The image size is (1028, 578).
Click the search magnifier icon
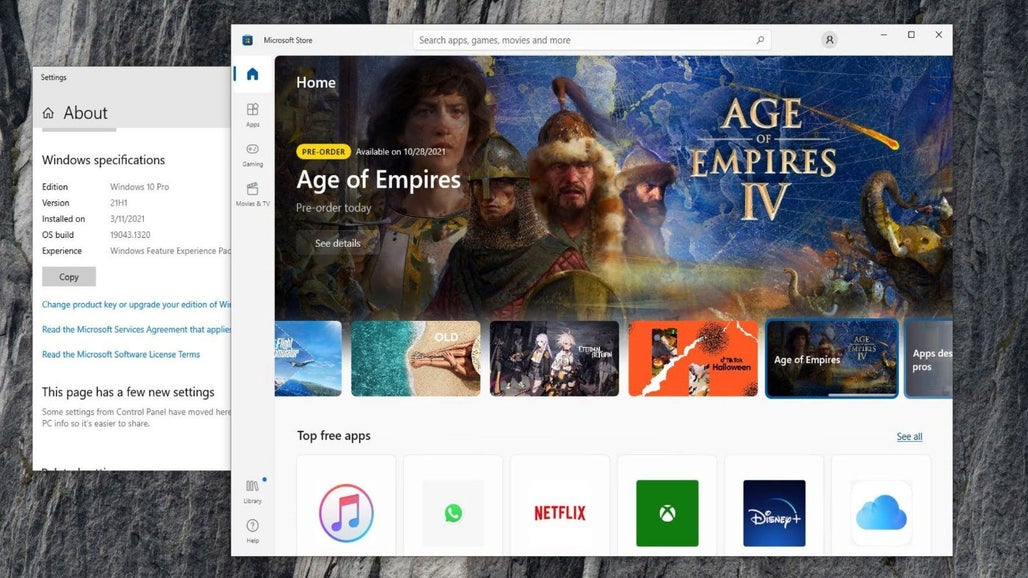[760, 40]
